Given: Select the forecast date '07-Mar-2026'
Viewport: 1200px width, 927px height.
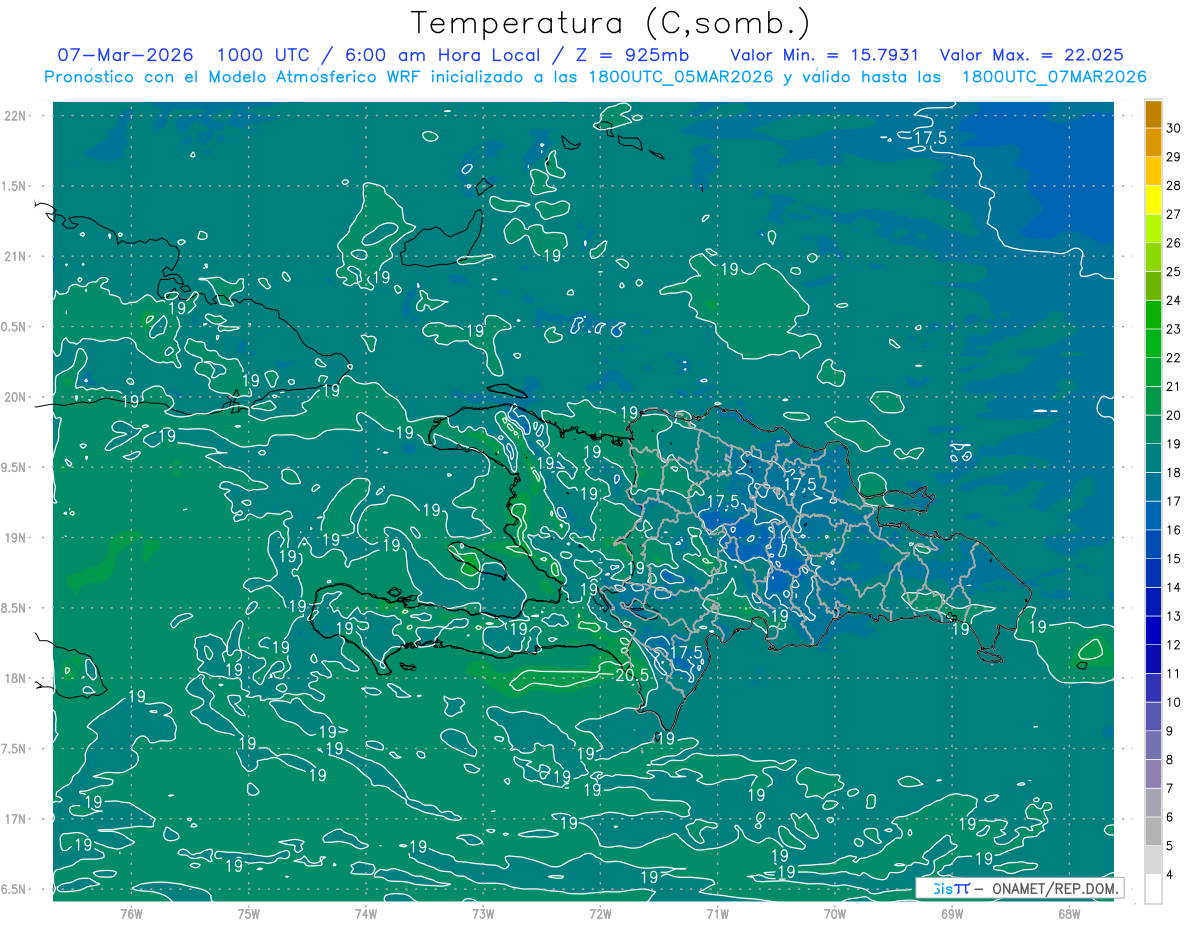Looking at the screenshot, I should pos(125,56).
